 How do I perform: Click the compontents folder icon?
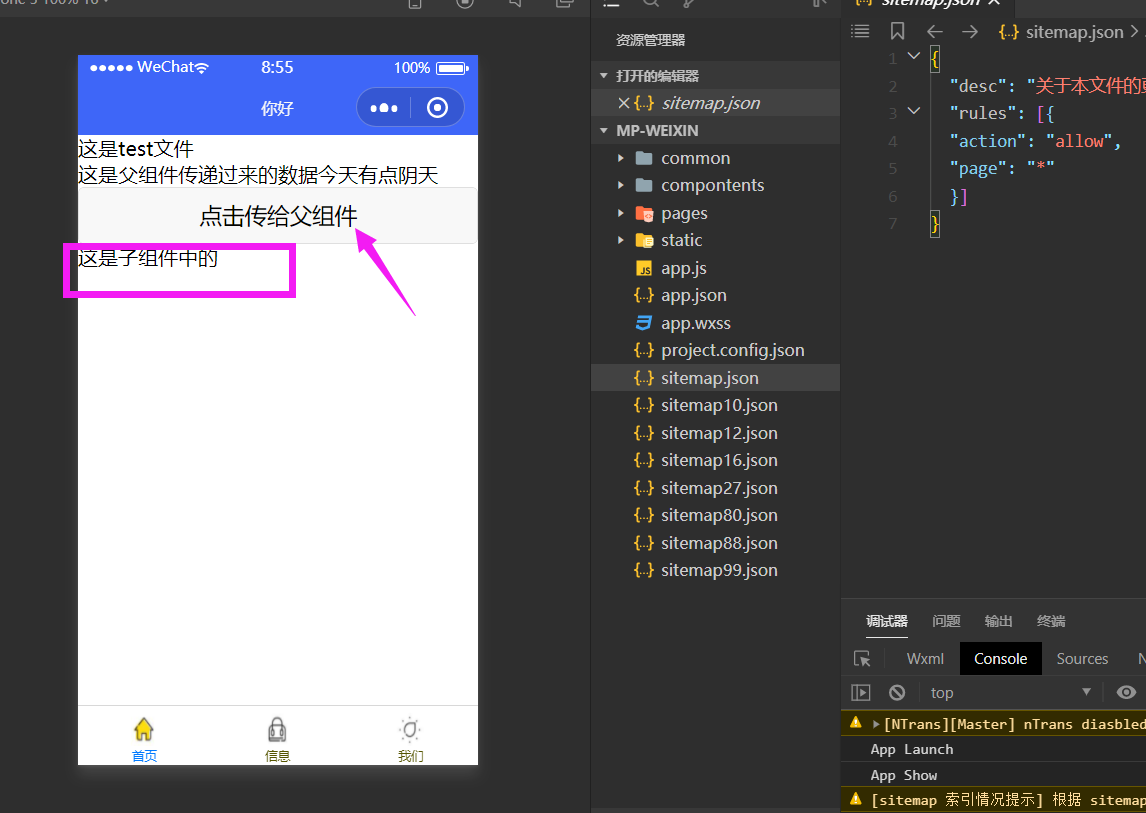pos(644,186)
